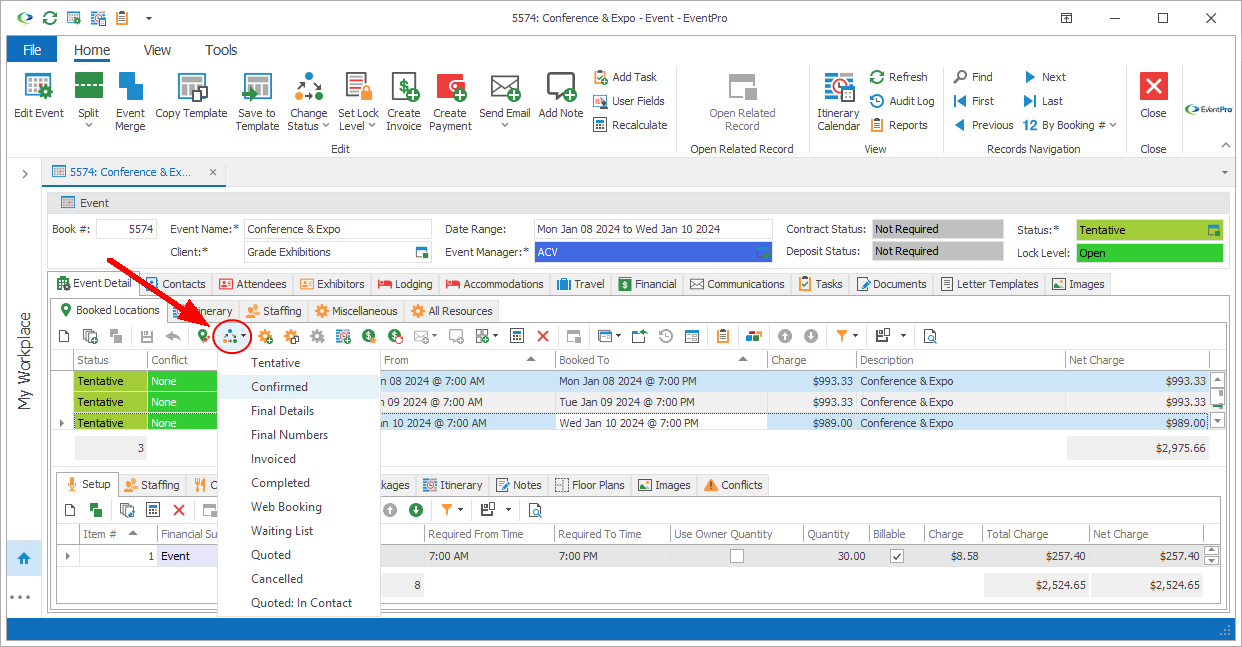Click the Add Task button
This screenshot has width=1242, height=647.
625,77
